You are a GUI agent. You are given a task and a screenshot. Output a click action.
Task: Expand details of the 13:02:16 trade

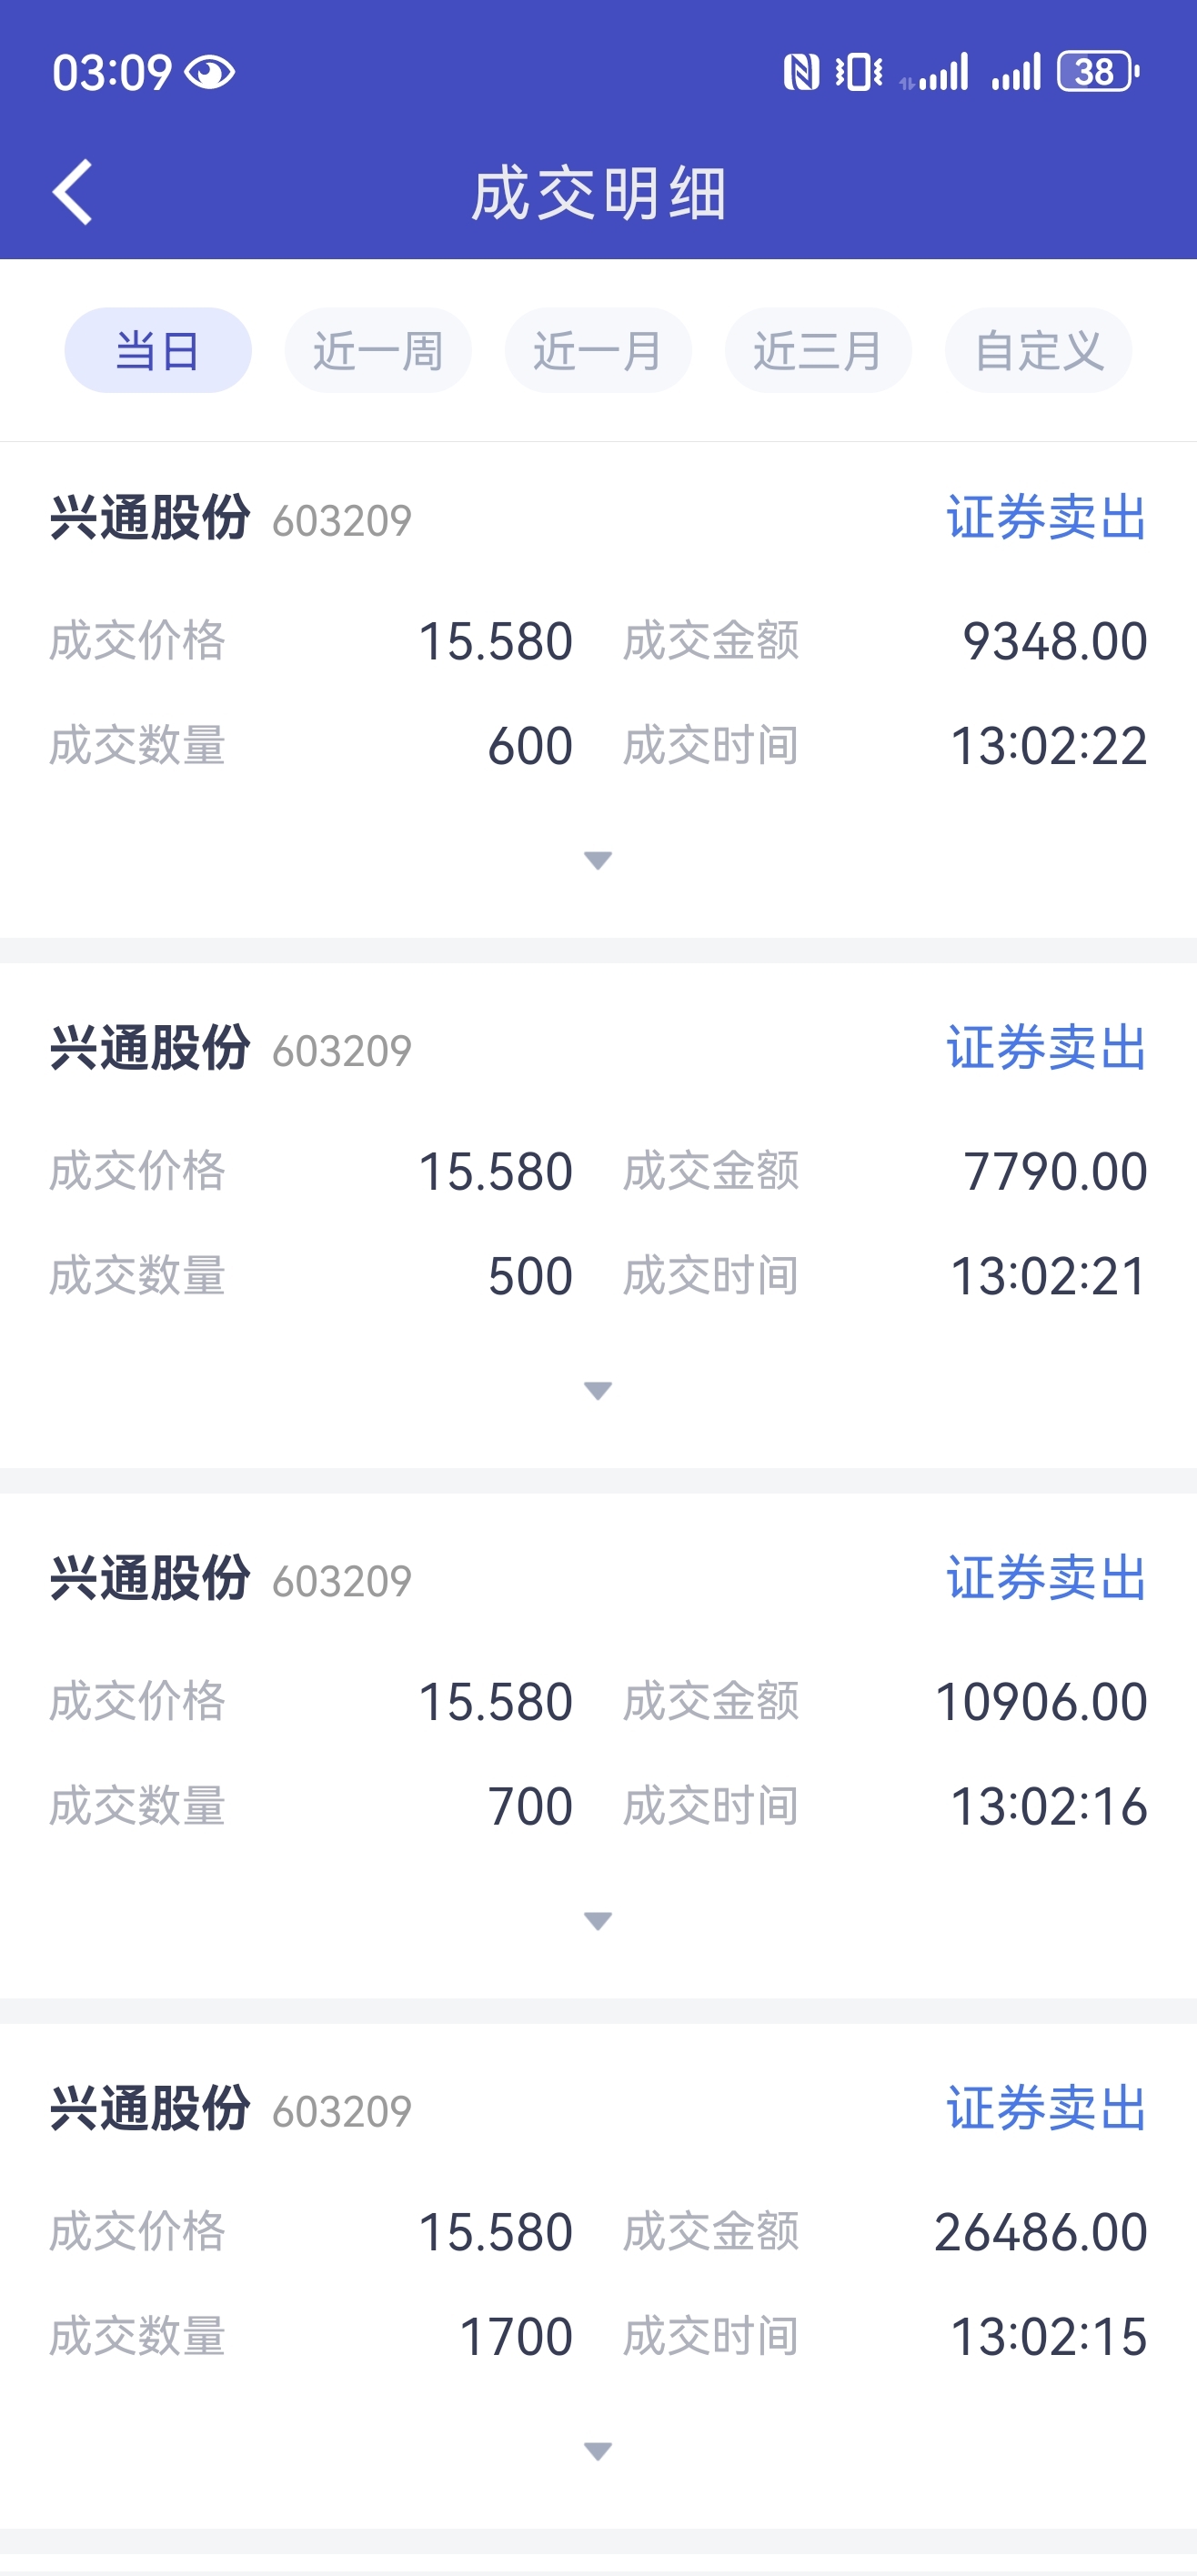598,1920
